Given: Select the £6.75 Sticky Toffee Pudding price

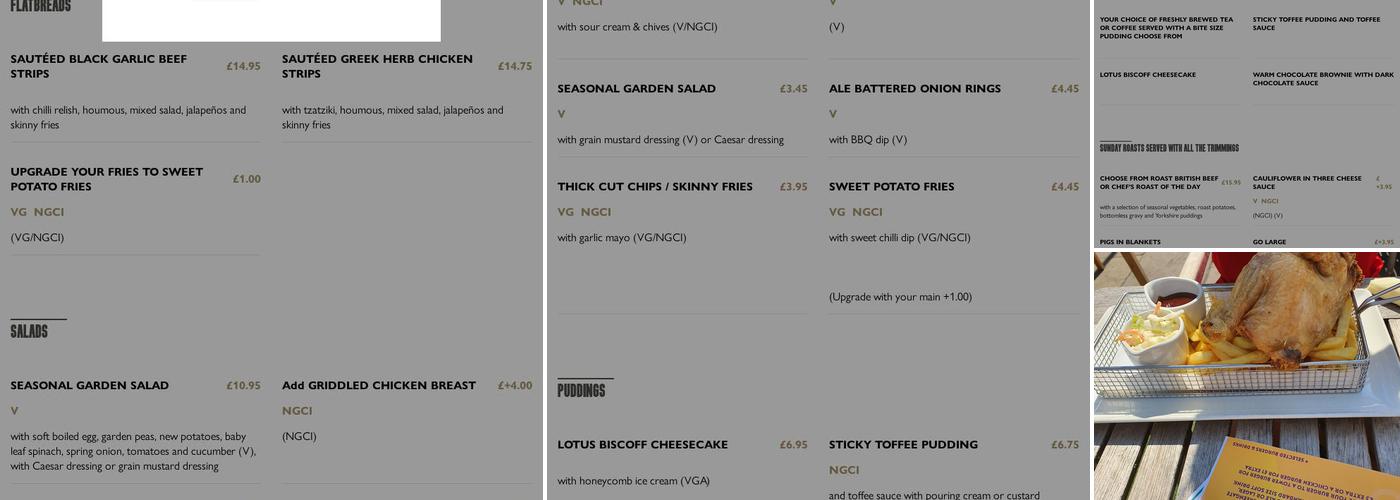Looking at the screenshot, I should click(1064, 445).
